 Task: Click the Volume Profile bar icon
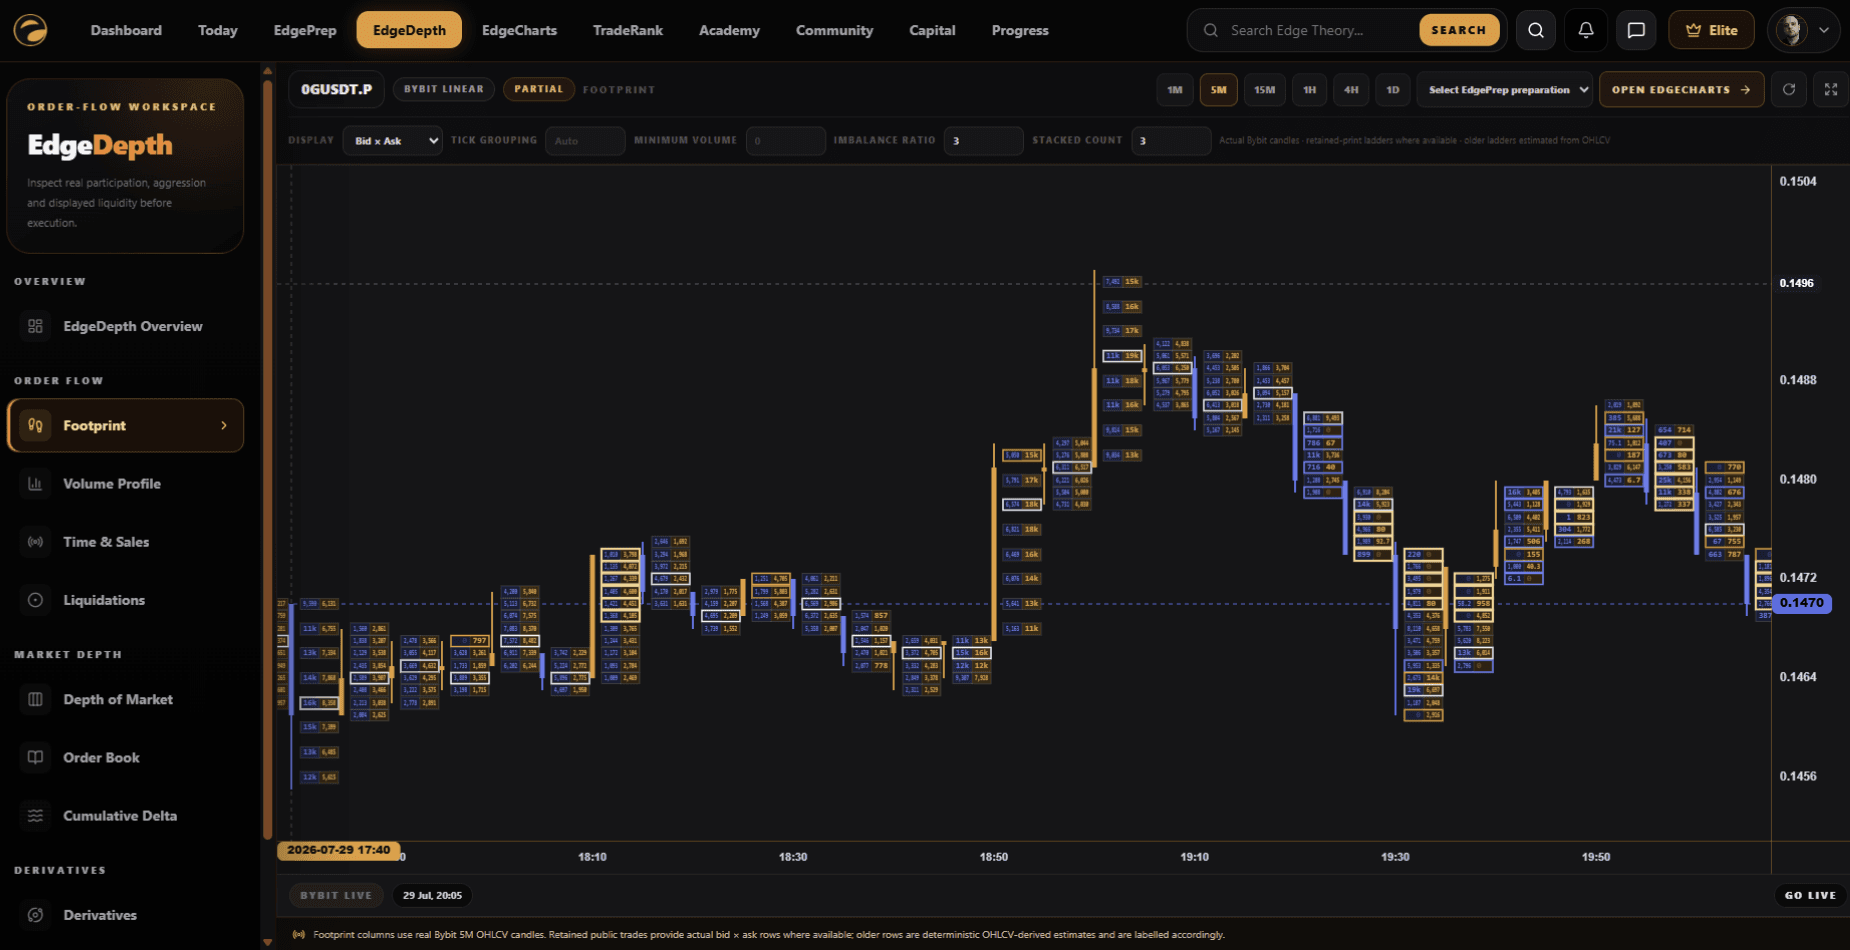(35, 484)
